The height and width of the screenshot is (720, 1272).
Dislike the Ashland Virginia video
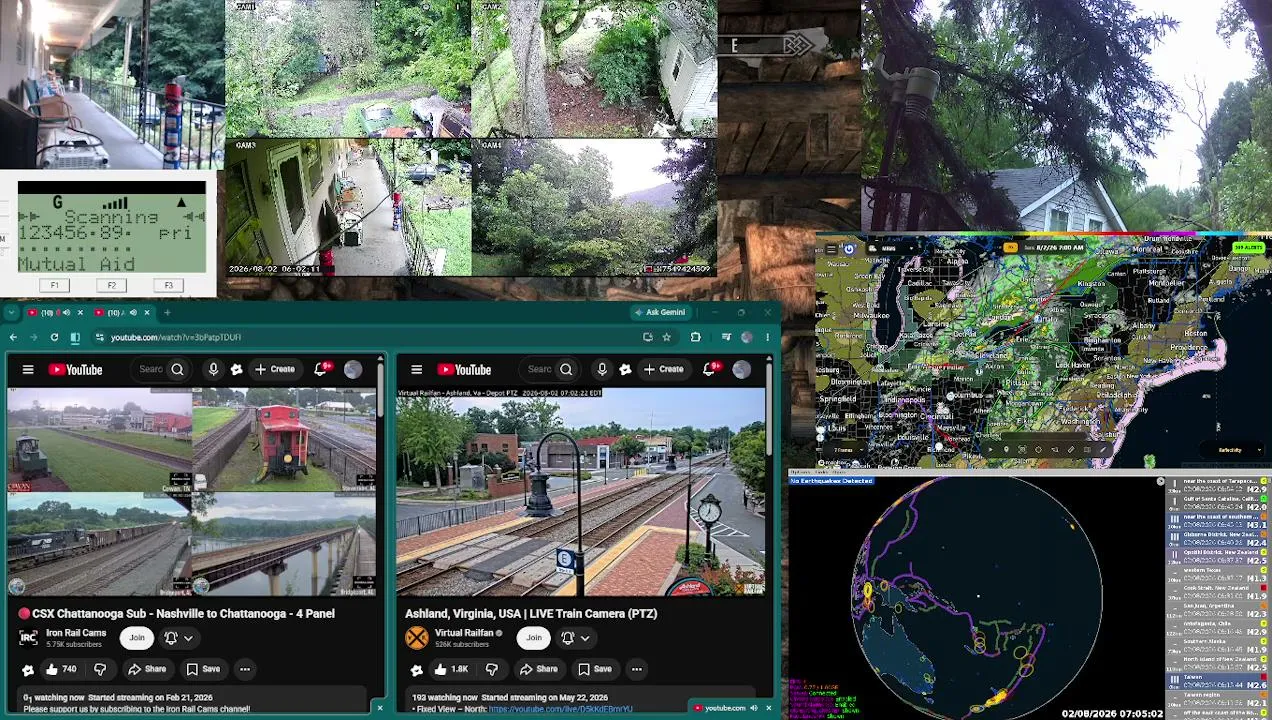(x=492, y=669)
